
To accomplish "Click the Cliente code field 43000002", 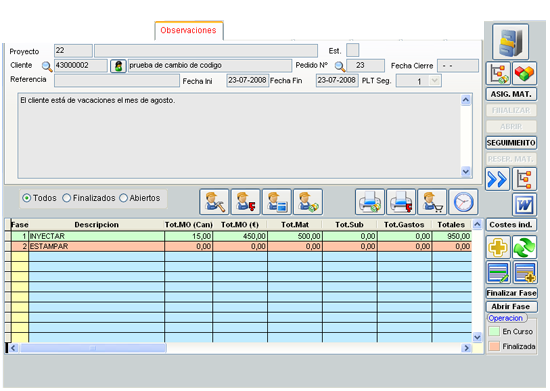I will click(x=81, y=66).
